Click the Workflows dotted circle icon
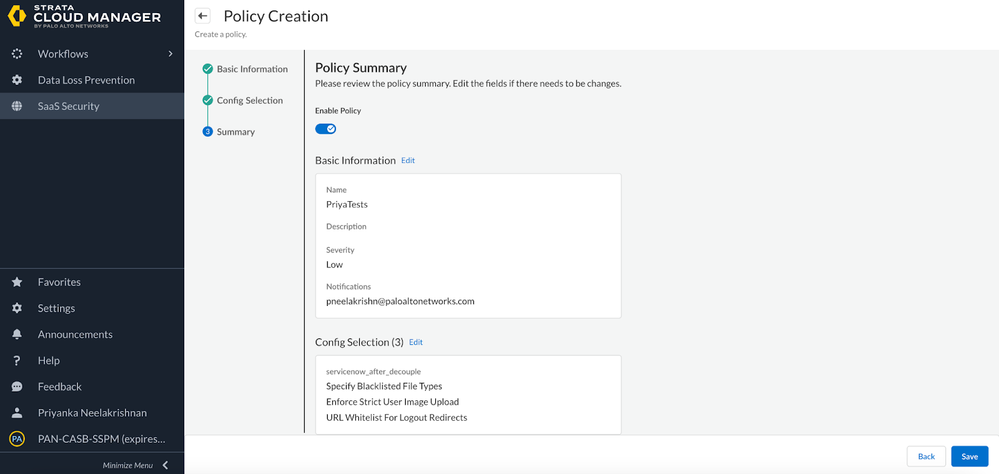The width and height of the screenshot is (999, 474). (17, 54)
